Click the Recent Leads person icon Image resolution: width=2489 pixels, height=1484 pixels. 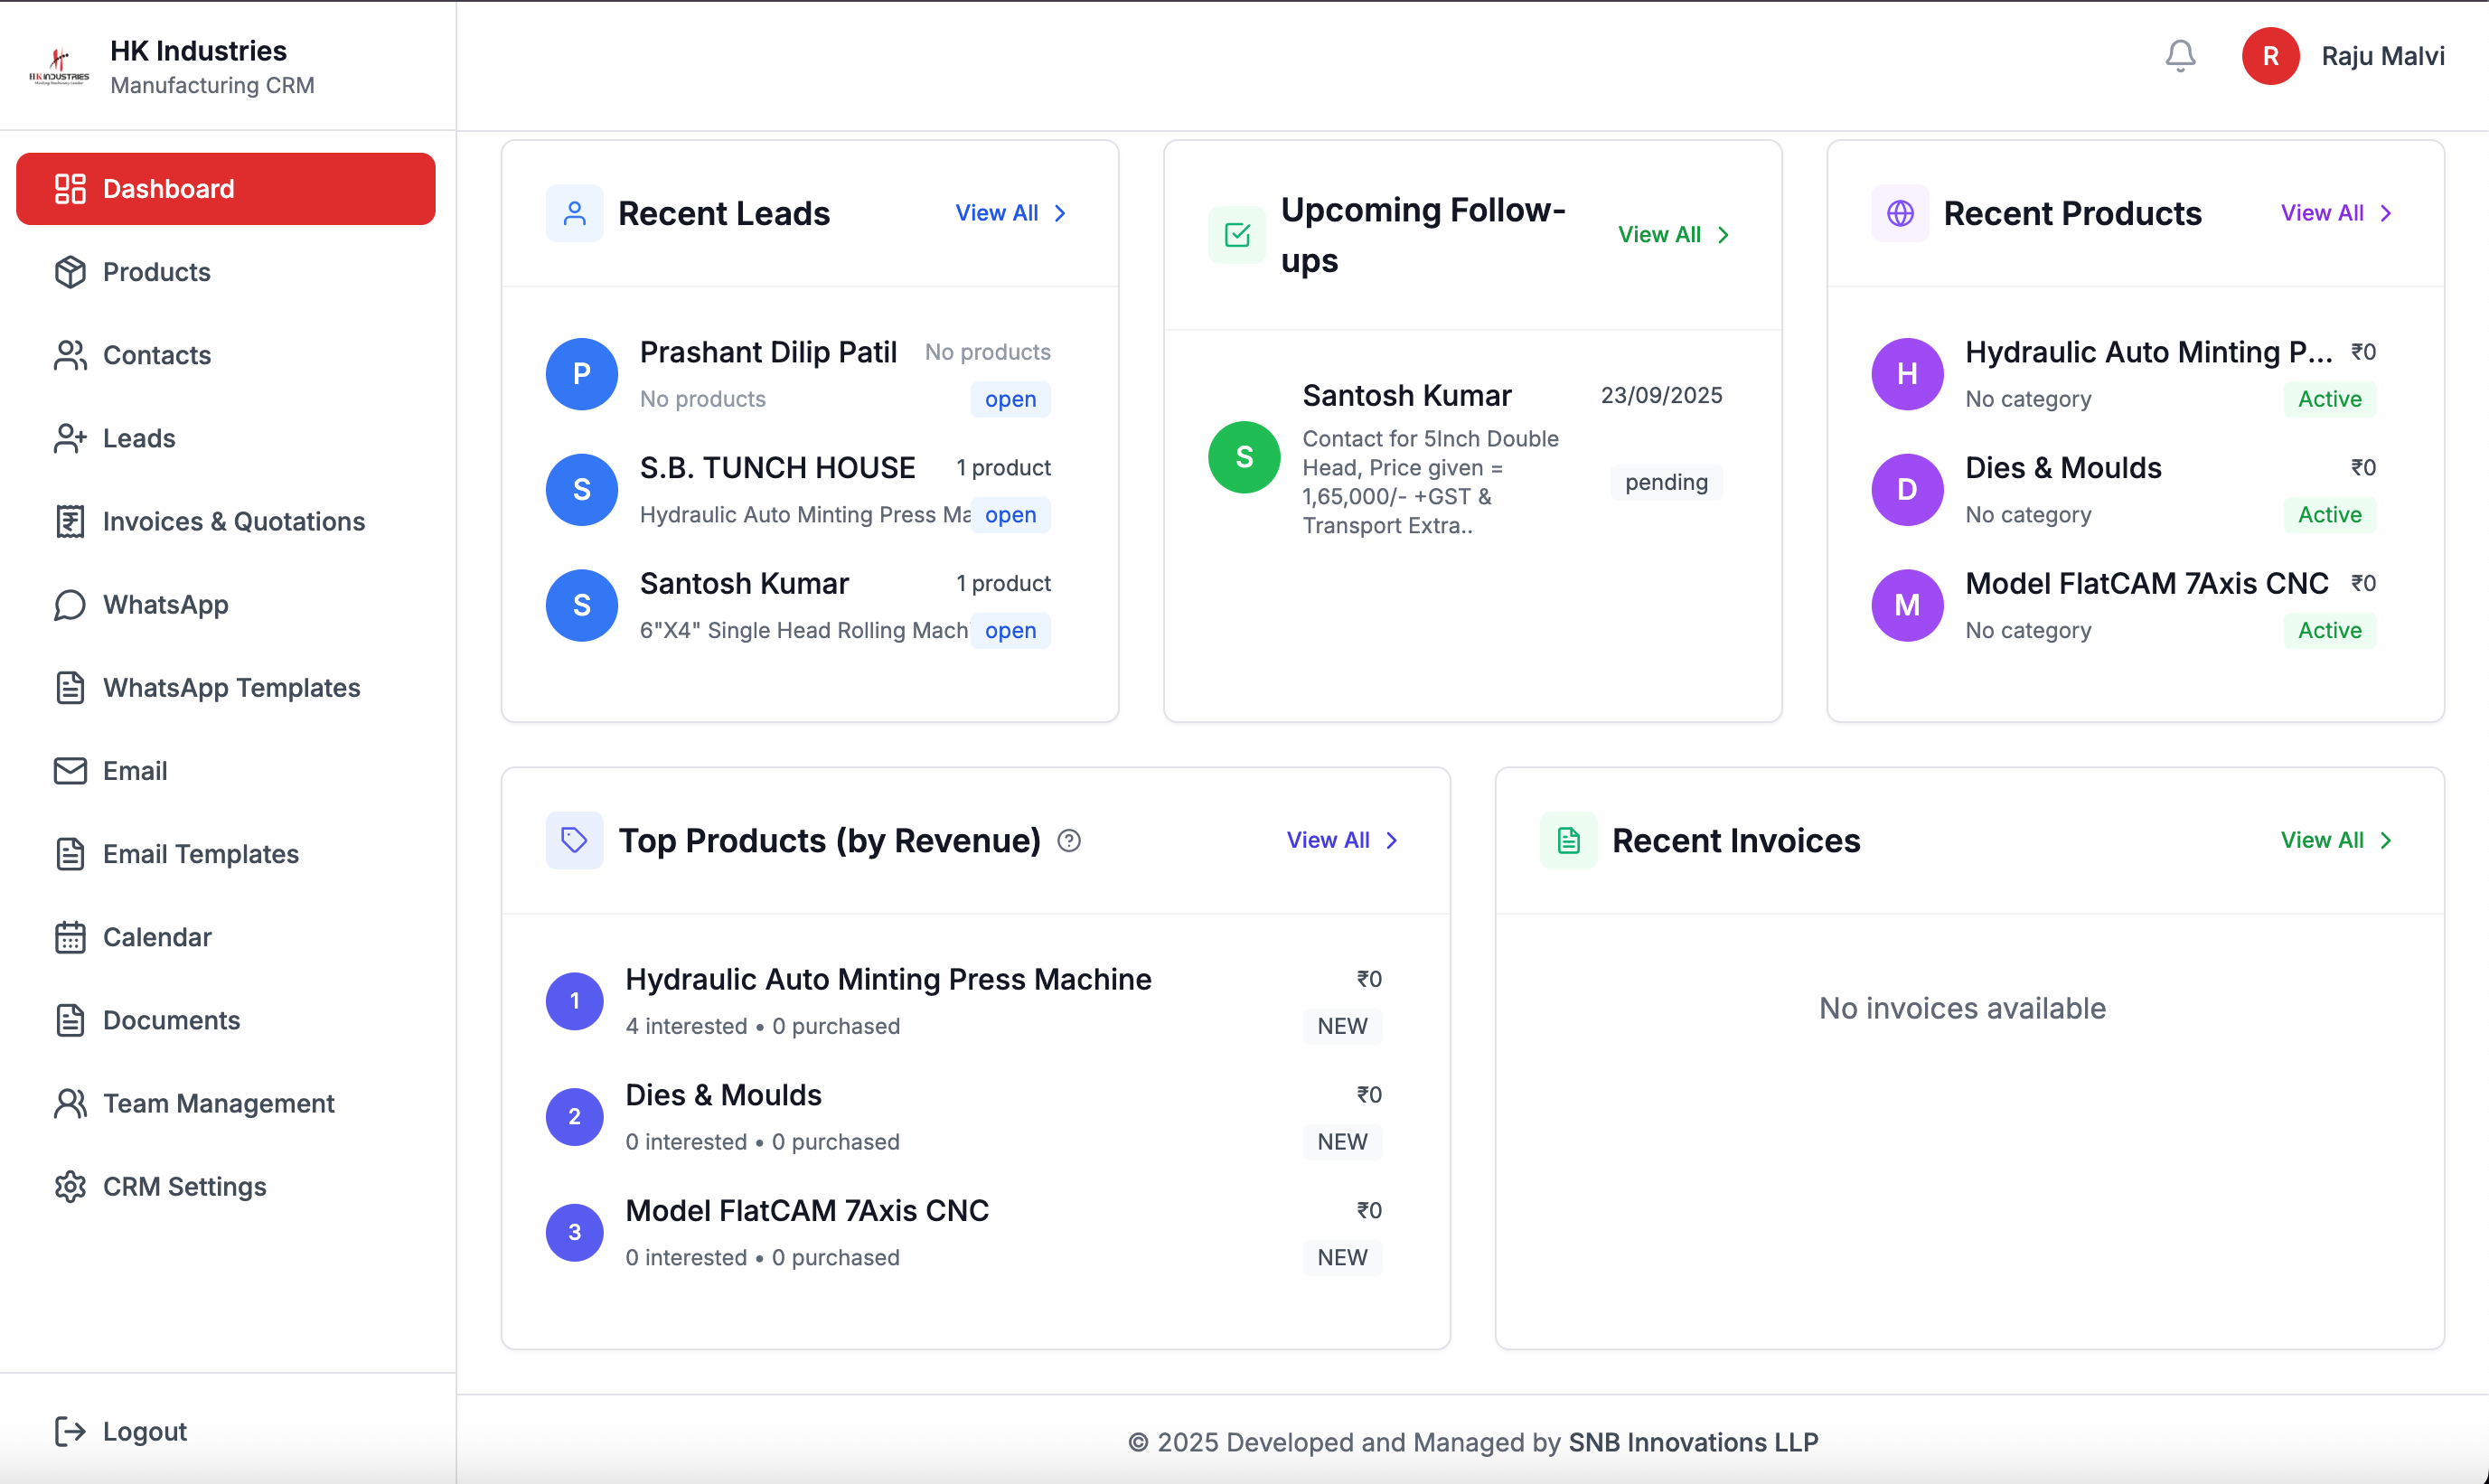click(574, 213)
